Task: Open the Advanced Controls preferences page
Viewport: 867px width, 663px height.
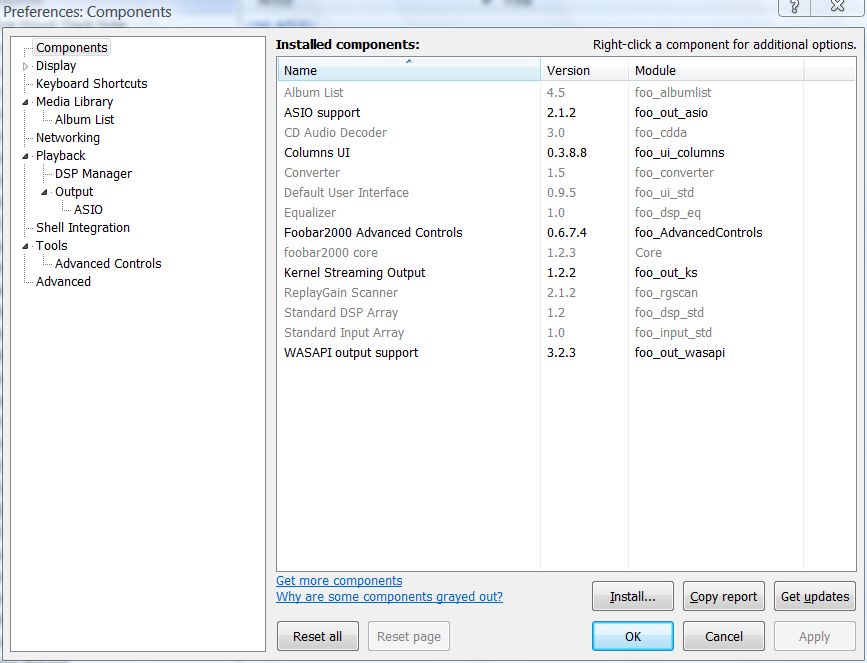Action: pos(108,264)
